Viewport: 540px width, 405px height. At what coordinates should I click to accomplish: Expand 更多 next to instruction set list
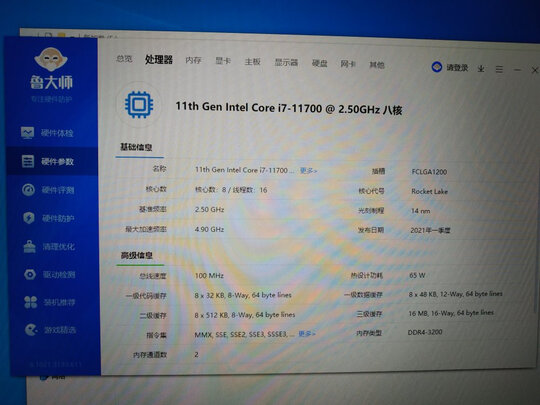307,333
